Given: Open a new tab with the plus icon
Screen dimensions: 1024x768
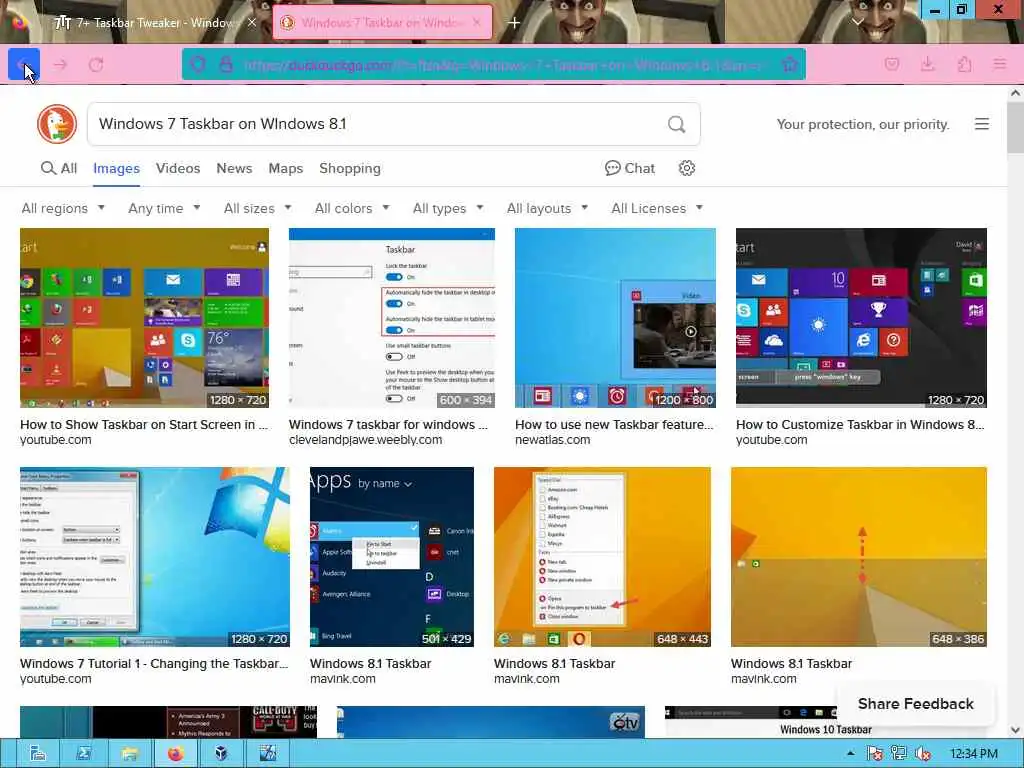Looking at the screenshot, I should [x=514, y=23].
